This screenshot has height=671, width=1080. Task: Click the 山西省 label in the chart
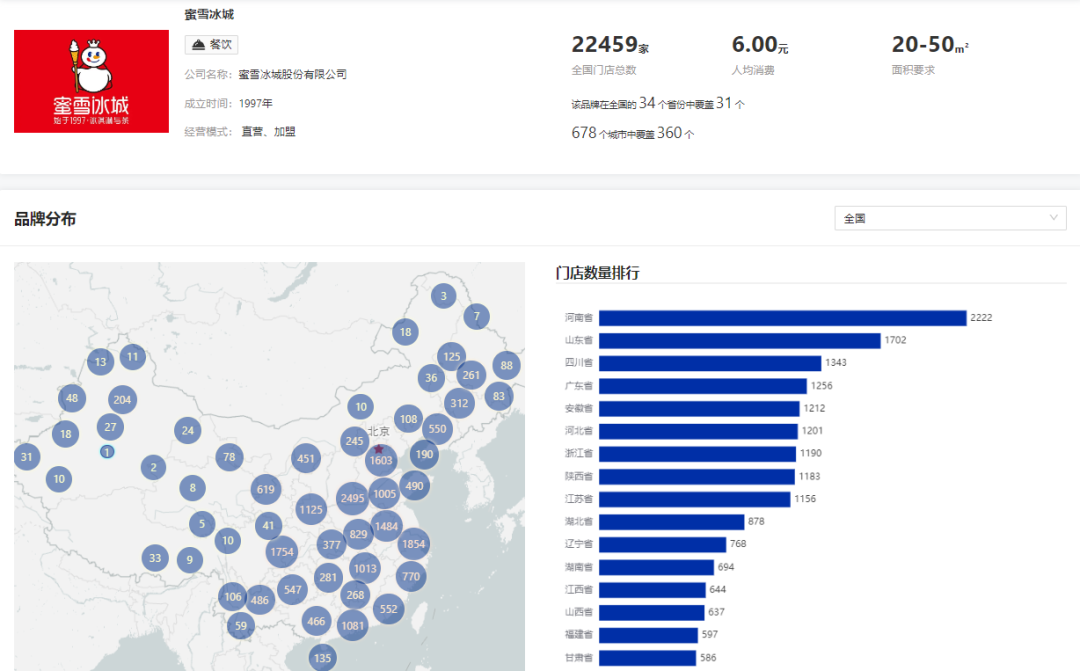click(579, 612)
